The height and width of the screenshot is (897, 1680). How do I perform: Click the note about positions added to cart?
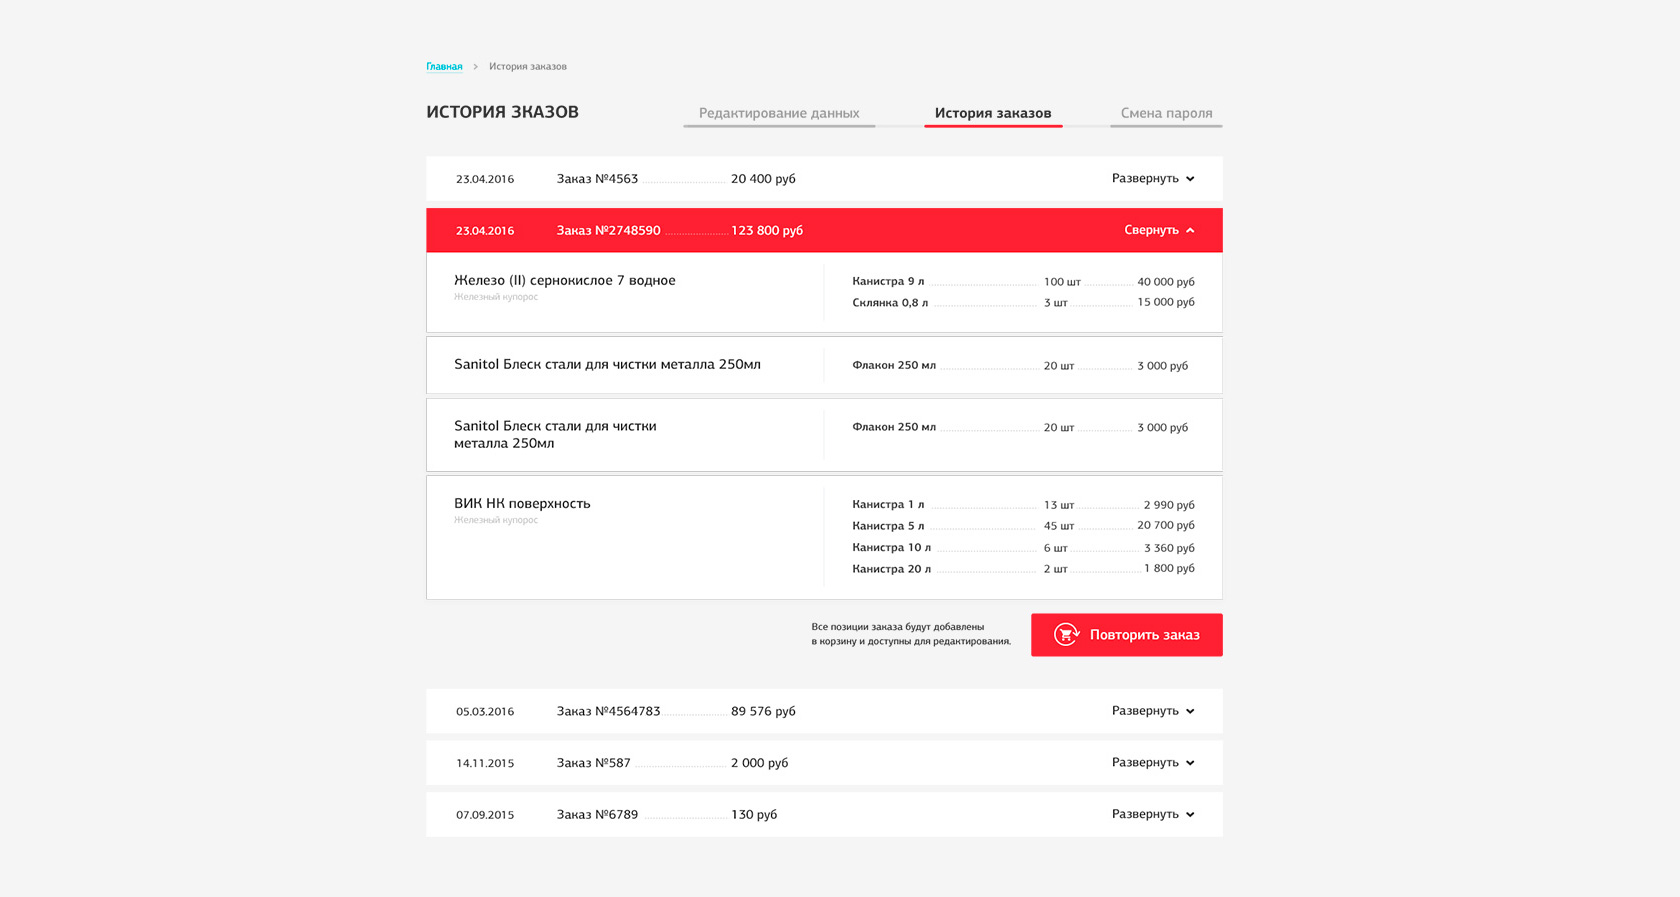pos(911,634)
